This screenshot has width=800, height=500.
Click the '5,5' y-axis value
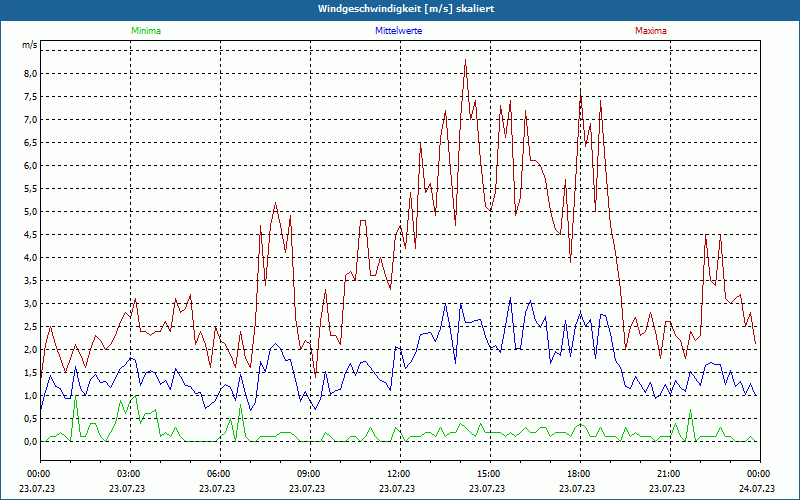click(x=30, y=188)
